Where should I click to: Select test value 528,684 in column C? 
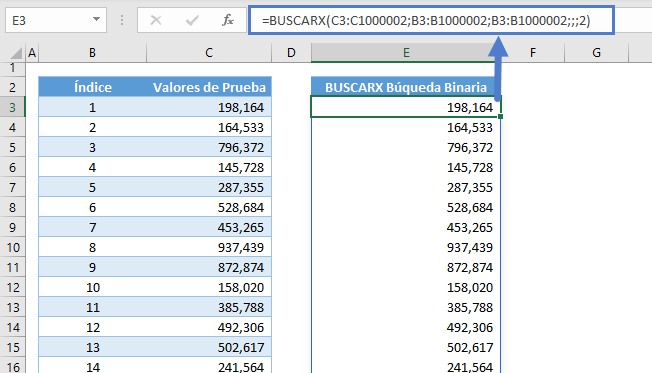[209, 207]
